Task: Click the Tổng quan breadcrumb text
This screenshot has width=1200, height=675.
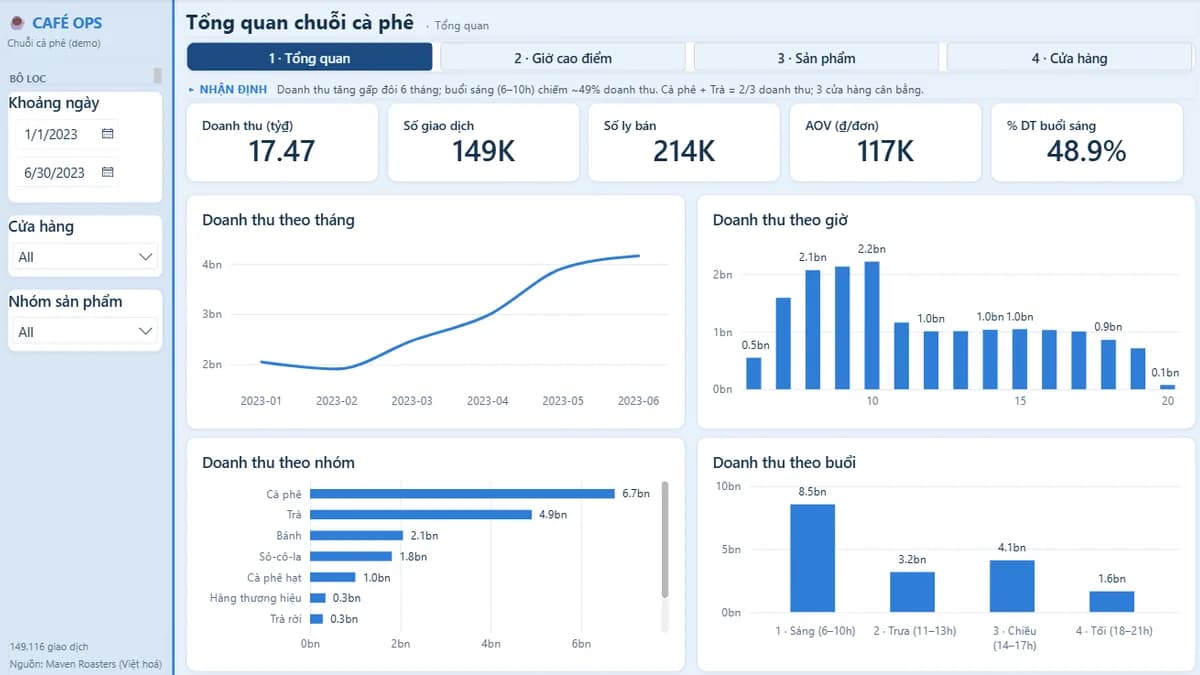Action: [x=462, y=26]
